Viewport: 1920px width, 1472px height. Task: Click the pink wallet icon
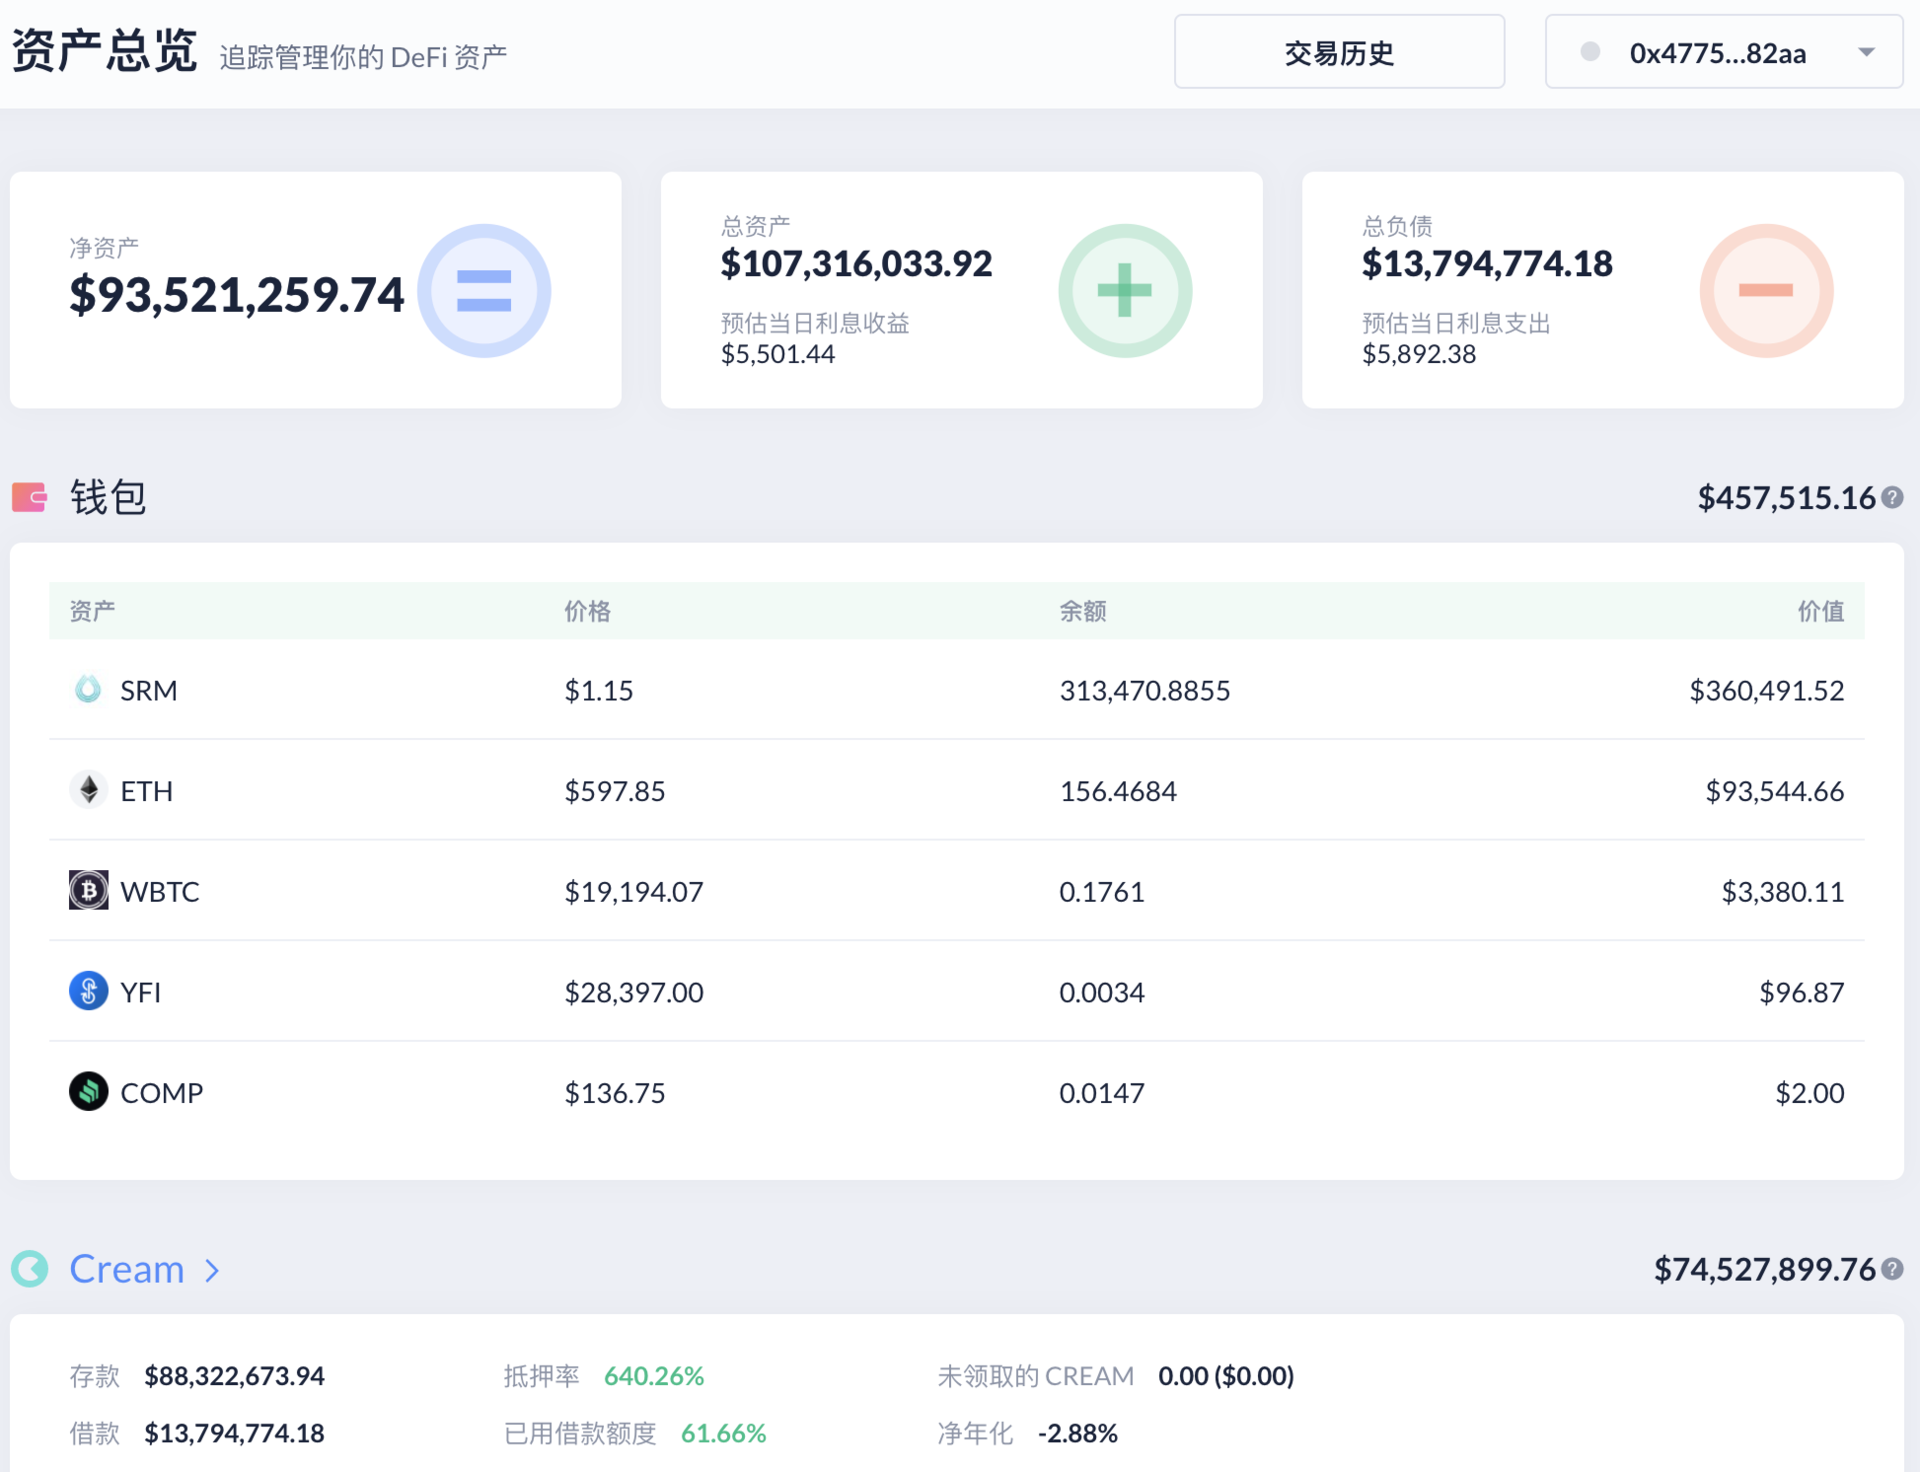(29, 497)
